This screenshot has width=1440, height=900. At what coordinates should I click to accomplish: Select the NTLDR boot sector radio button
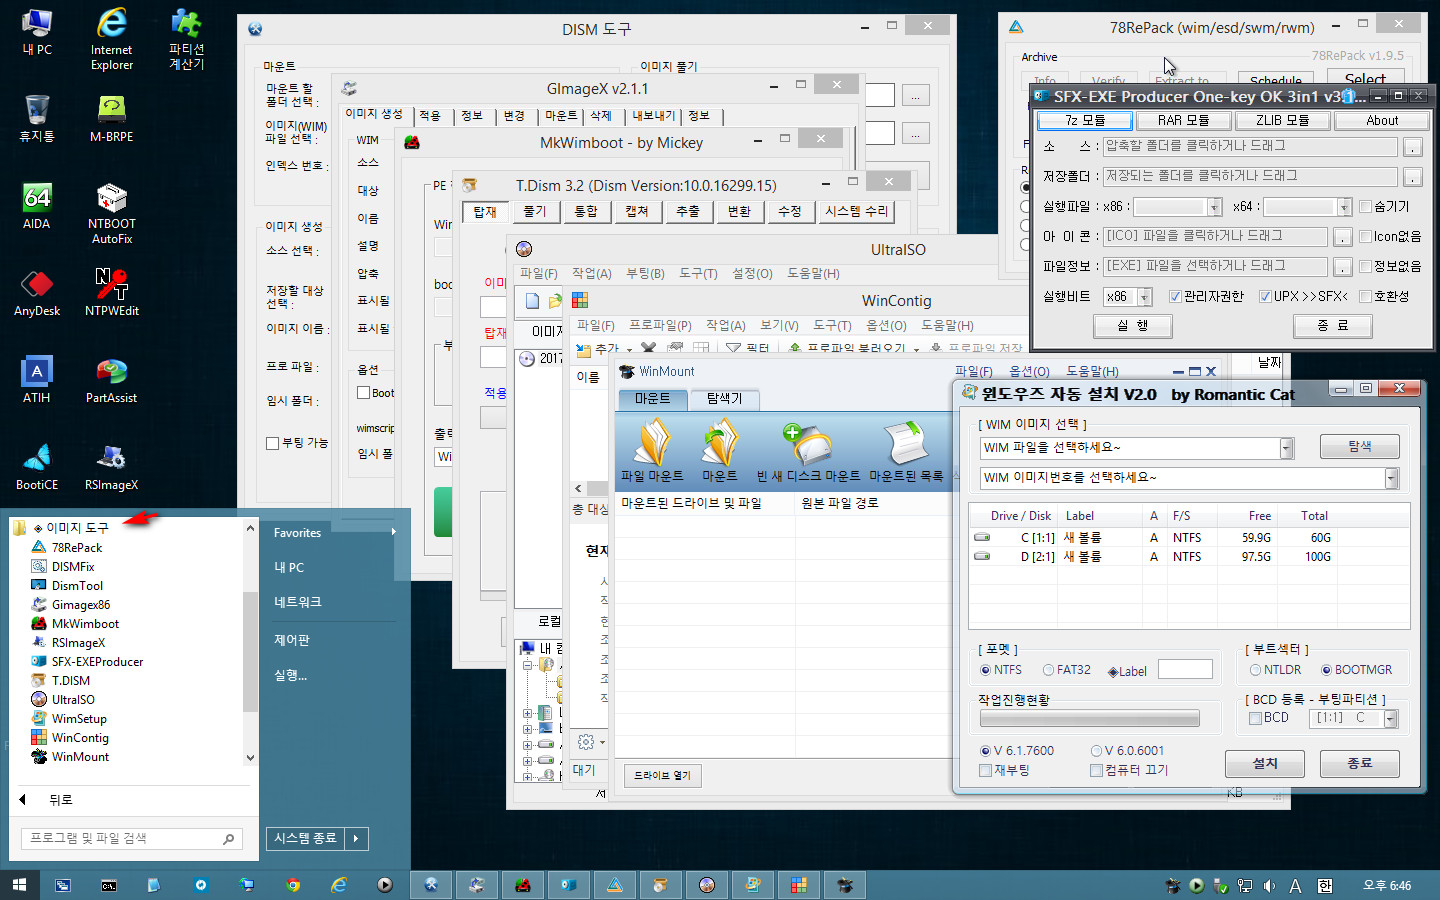click(1255, 670)
